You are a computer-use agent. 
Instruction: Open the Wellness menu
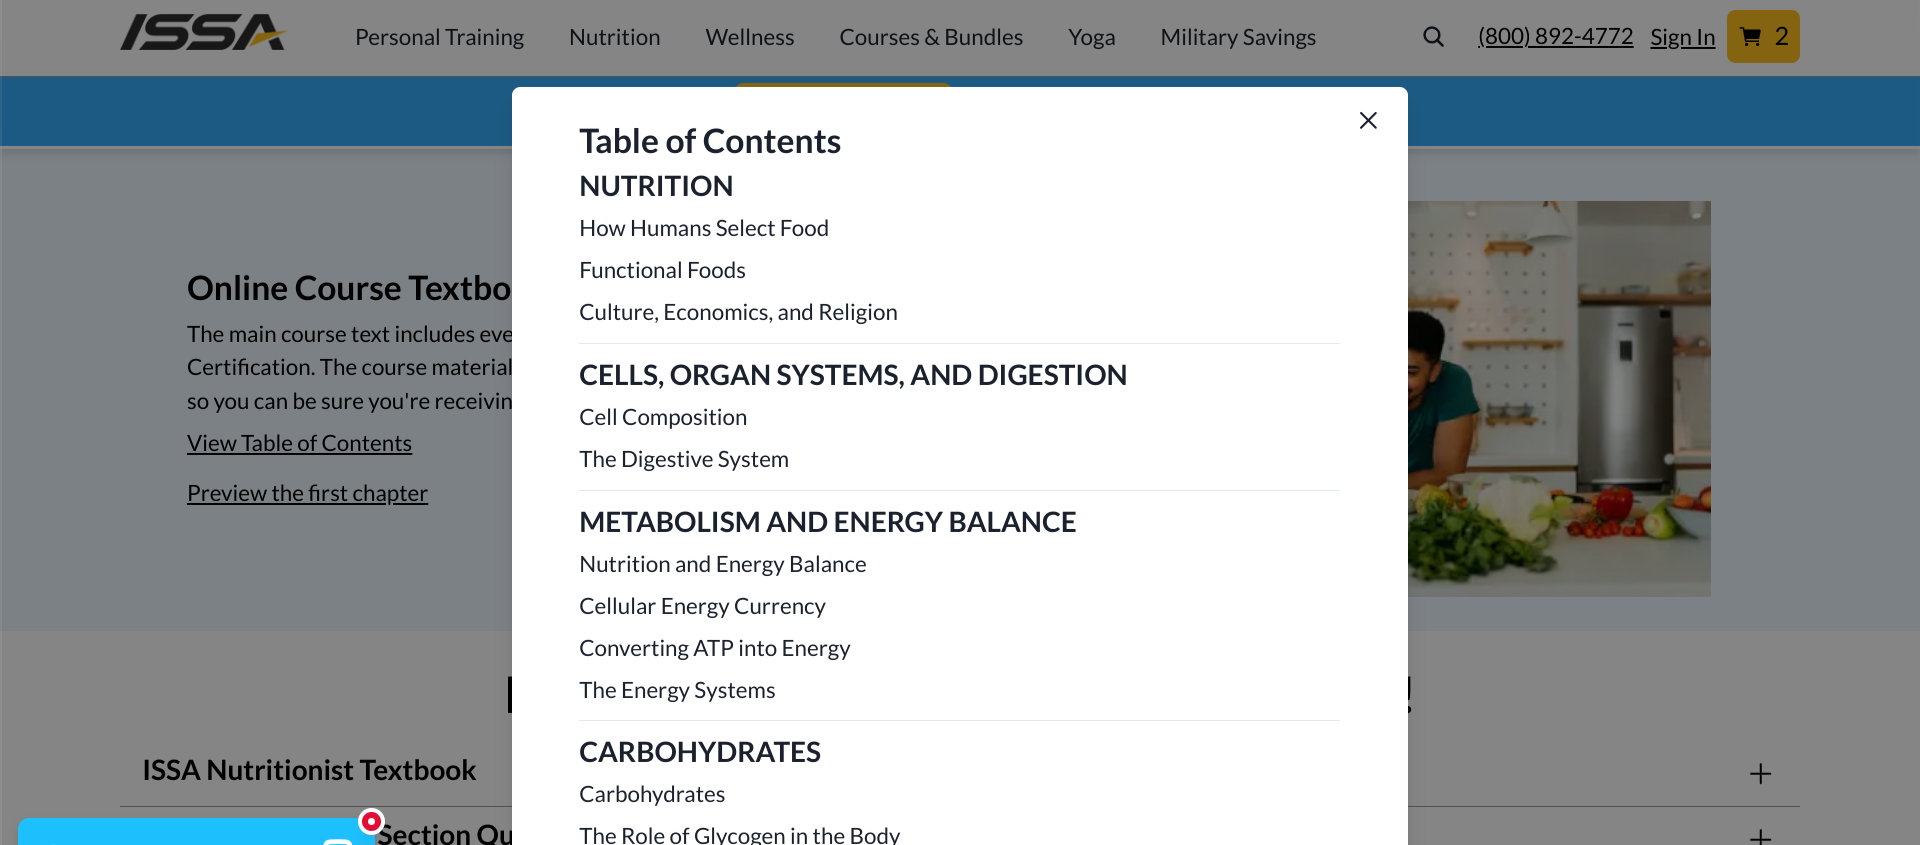click(x=749, y=37)
